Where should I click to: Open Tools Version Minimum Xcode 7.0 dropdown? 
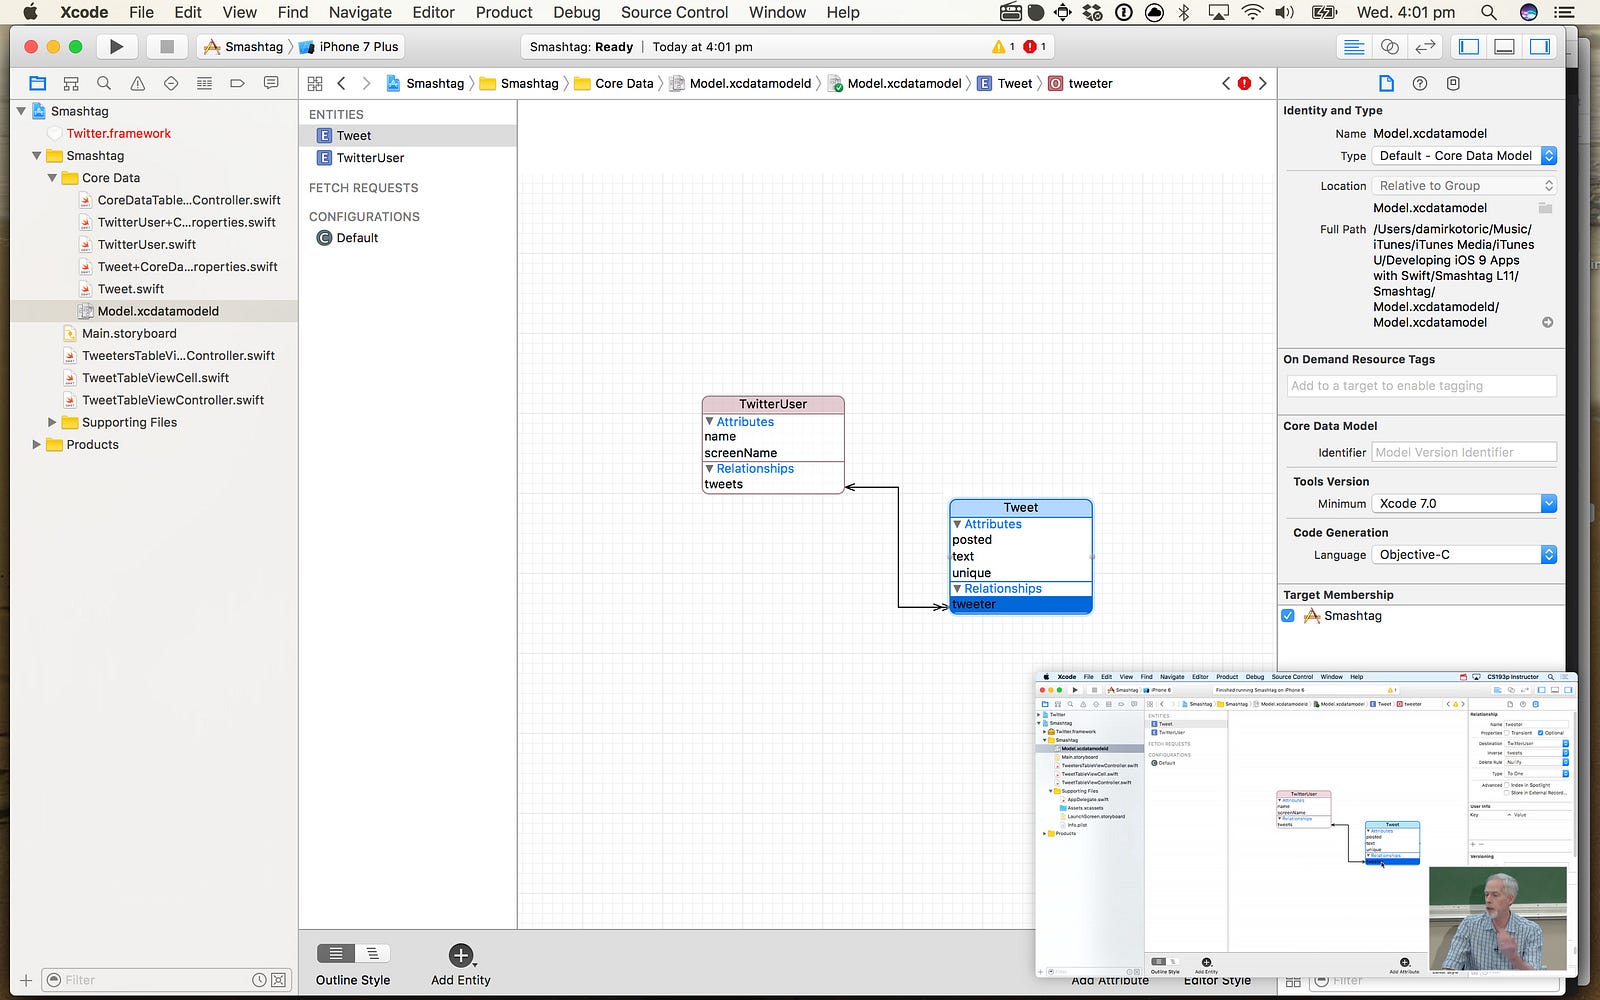click(x=1464, y=504)
